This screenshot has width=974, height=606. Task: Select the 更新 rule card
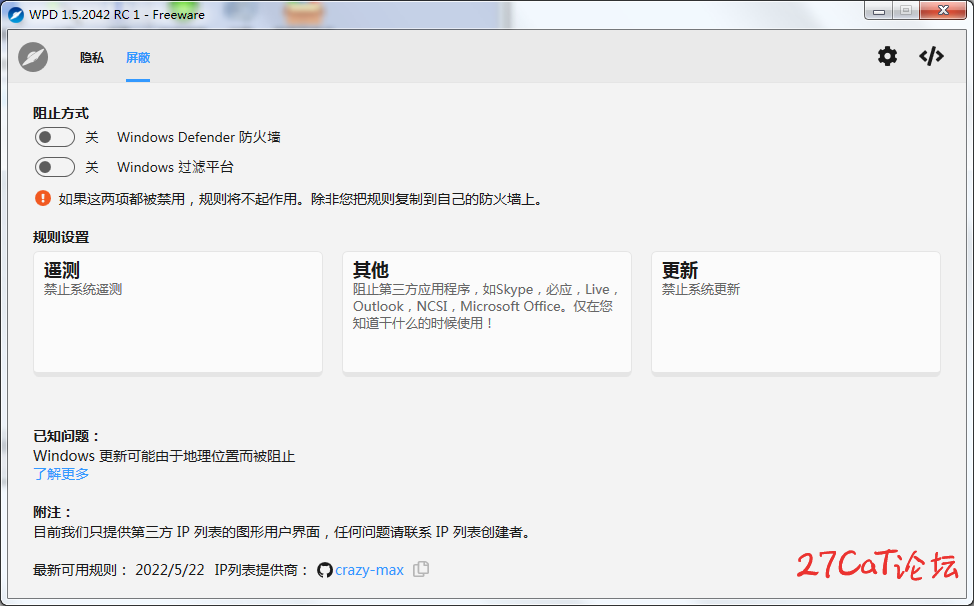[x=796, y=312]
